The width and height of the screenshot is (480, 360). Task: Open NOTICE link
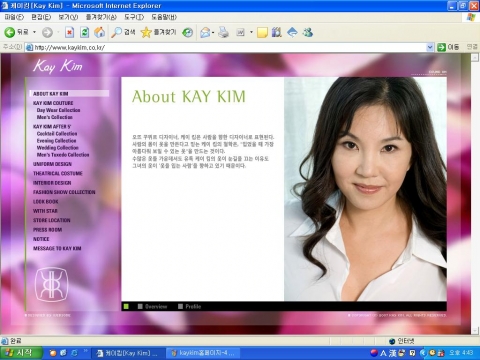pos(41,239)
